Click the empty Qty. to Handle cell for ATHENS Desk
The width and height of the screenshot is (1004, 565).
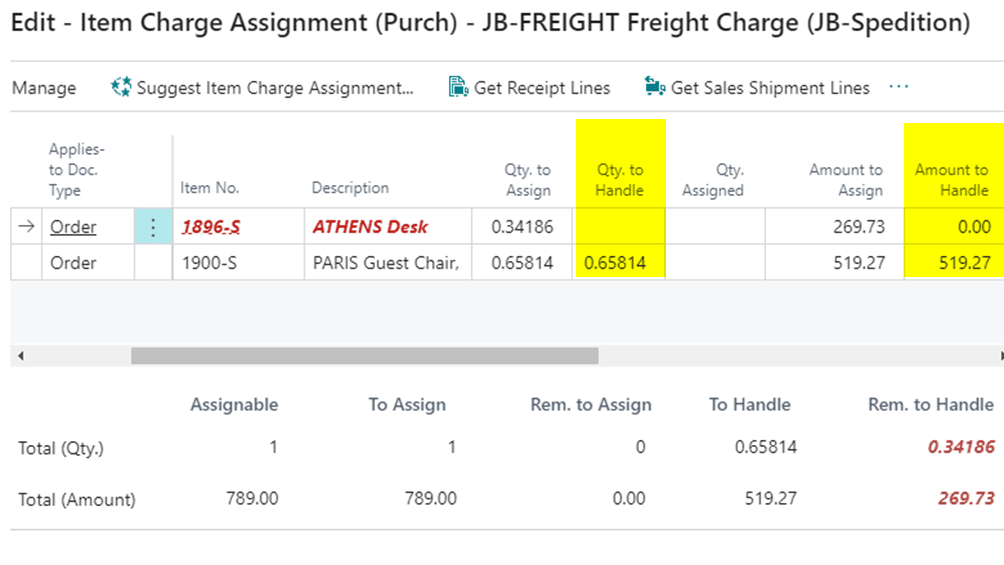coord(620,227)
